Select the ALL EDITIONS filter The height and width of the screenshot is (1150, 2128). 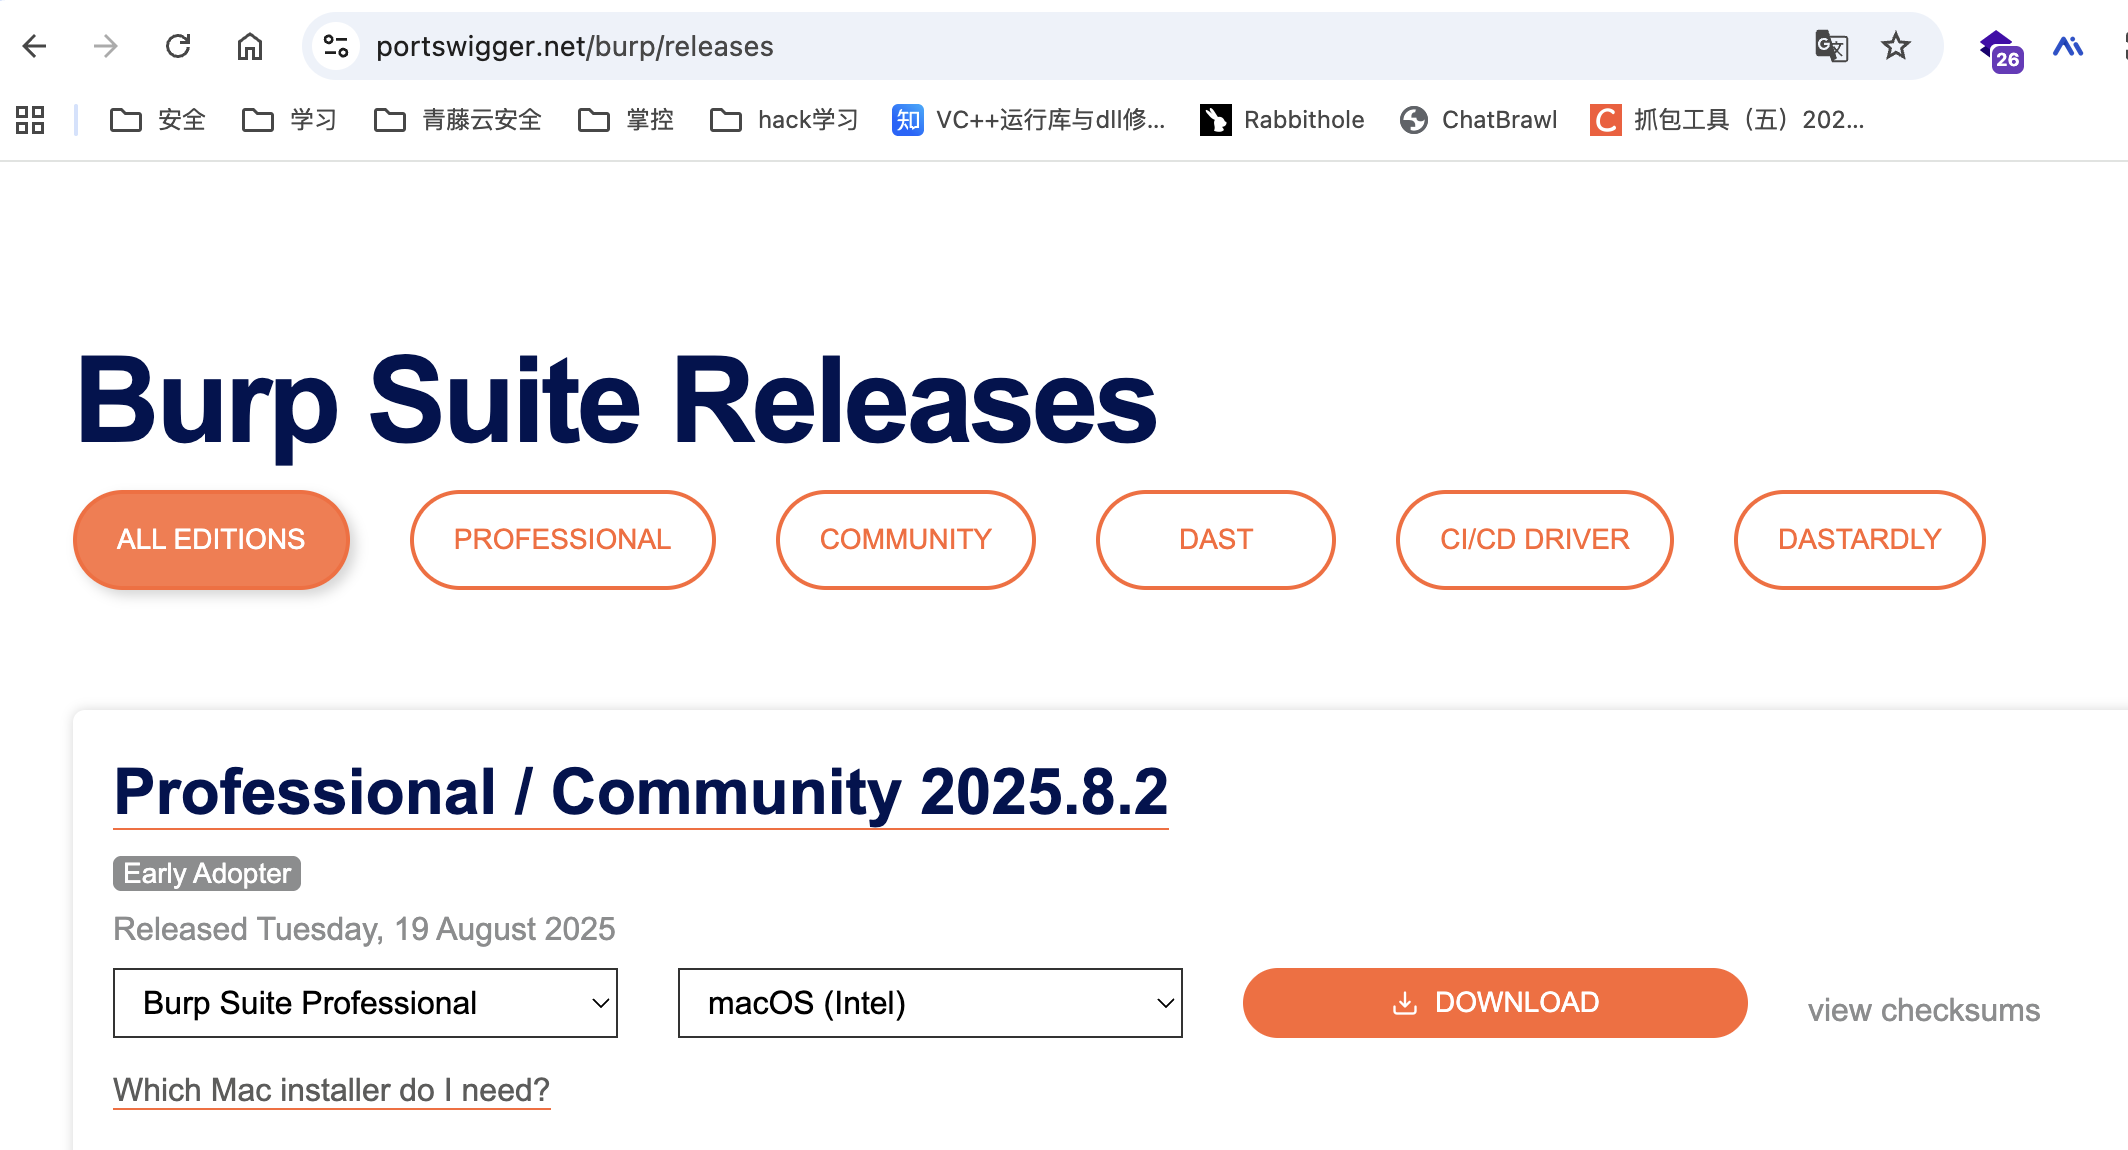coord(211,540)
